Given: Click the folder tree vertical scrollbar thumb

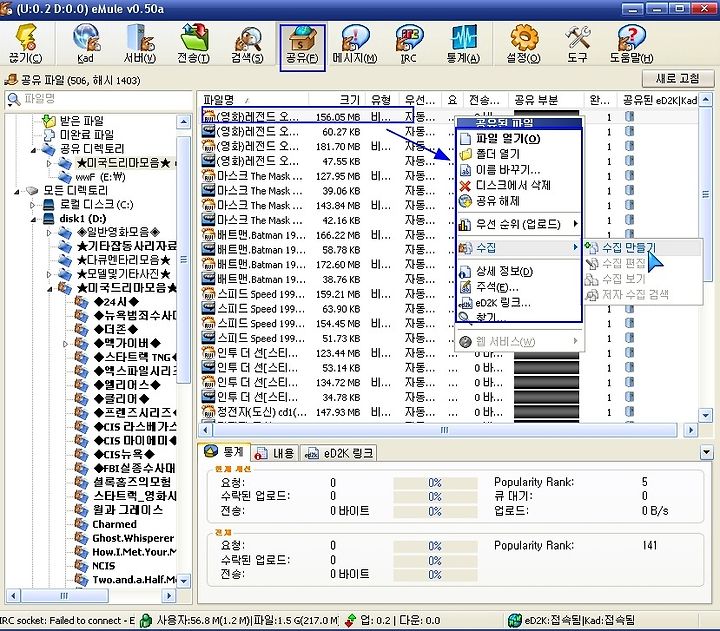Looking at the screenshot, I should click(183, 259).
